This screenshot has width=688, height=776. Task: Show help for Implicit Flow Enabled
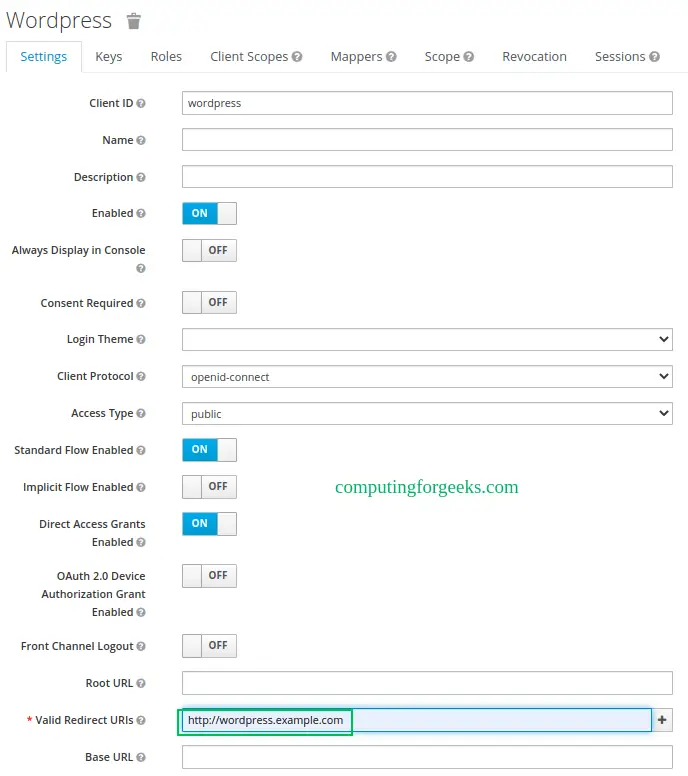[x=141, y=487]
